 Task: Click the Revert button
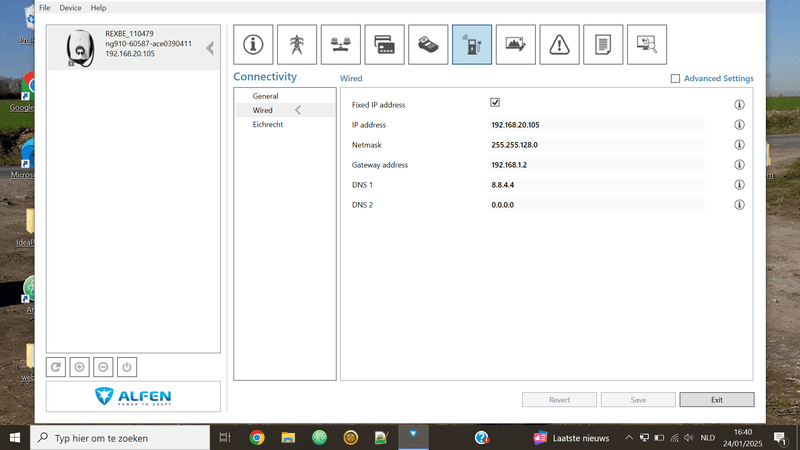click(559, 399)
